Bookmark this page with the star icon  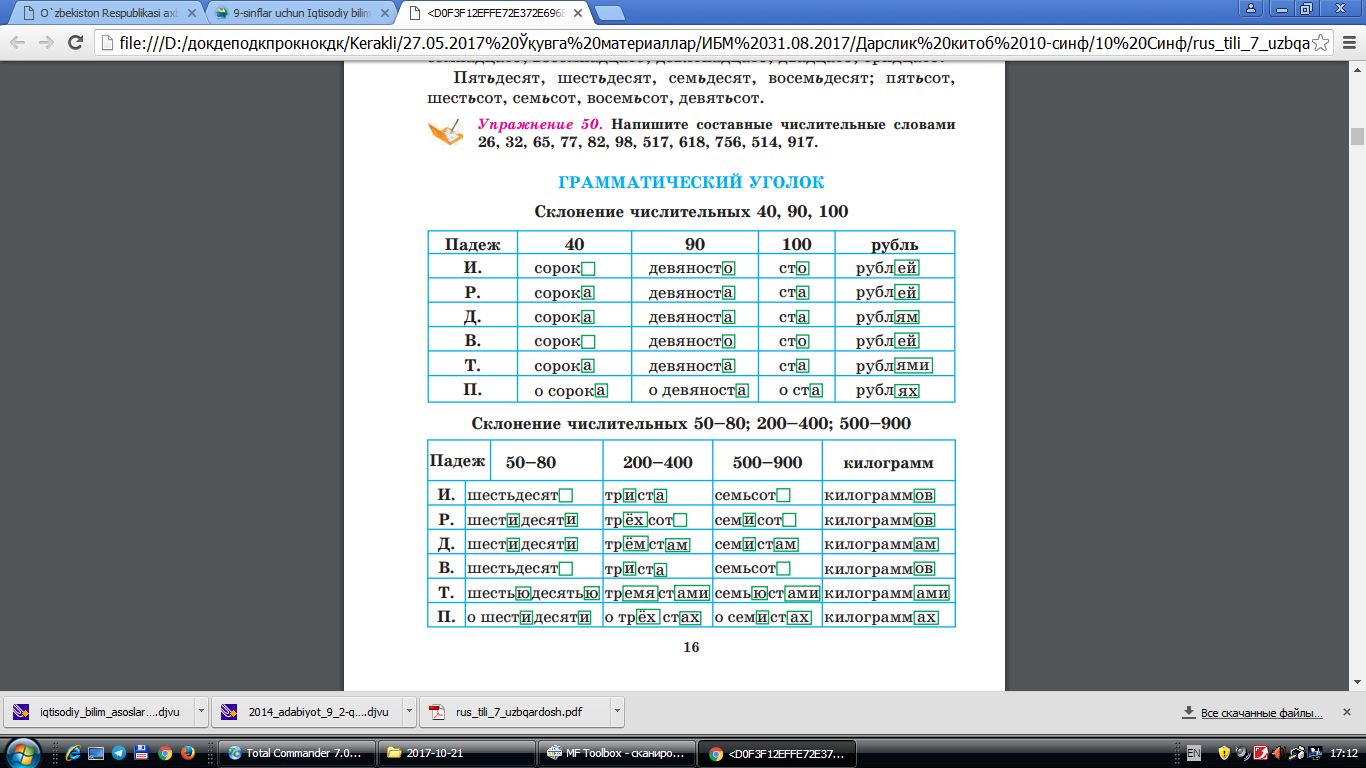pyautogui.click(x=1321, y=43)
